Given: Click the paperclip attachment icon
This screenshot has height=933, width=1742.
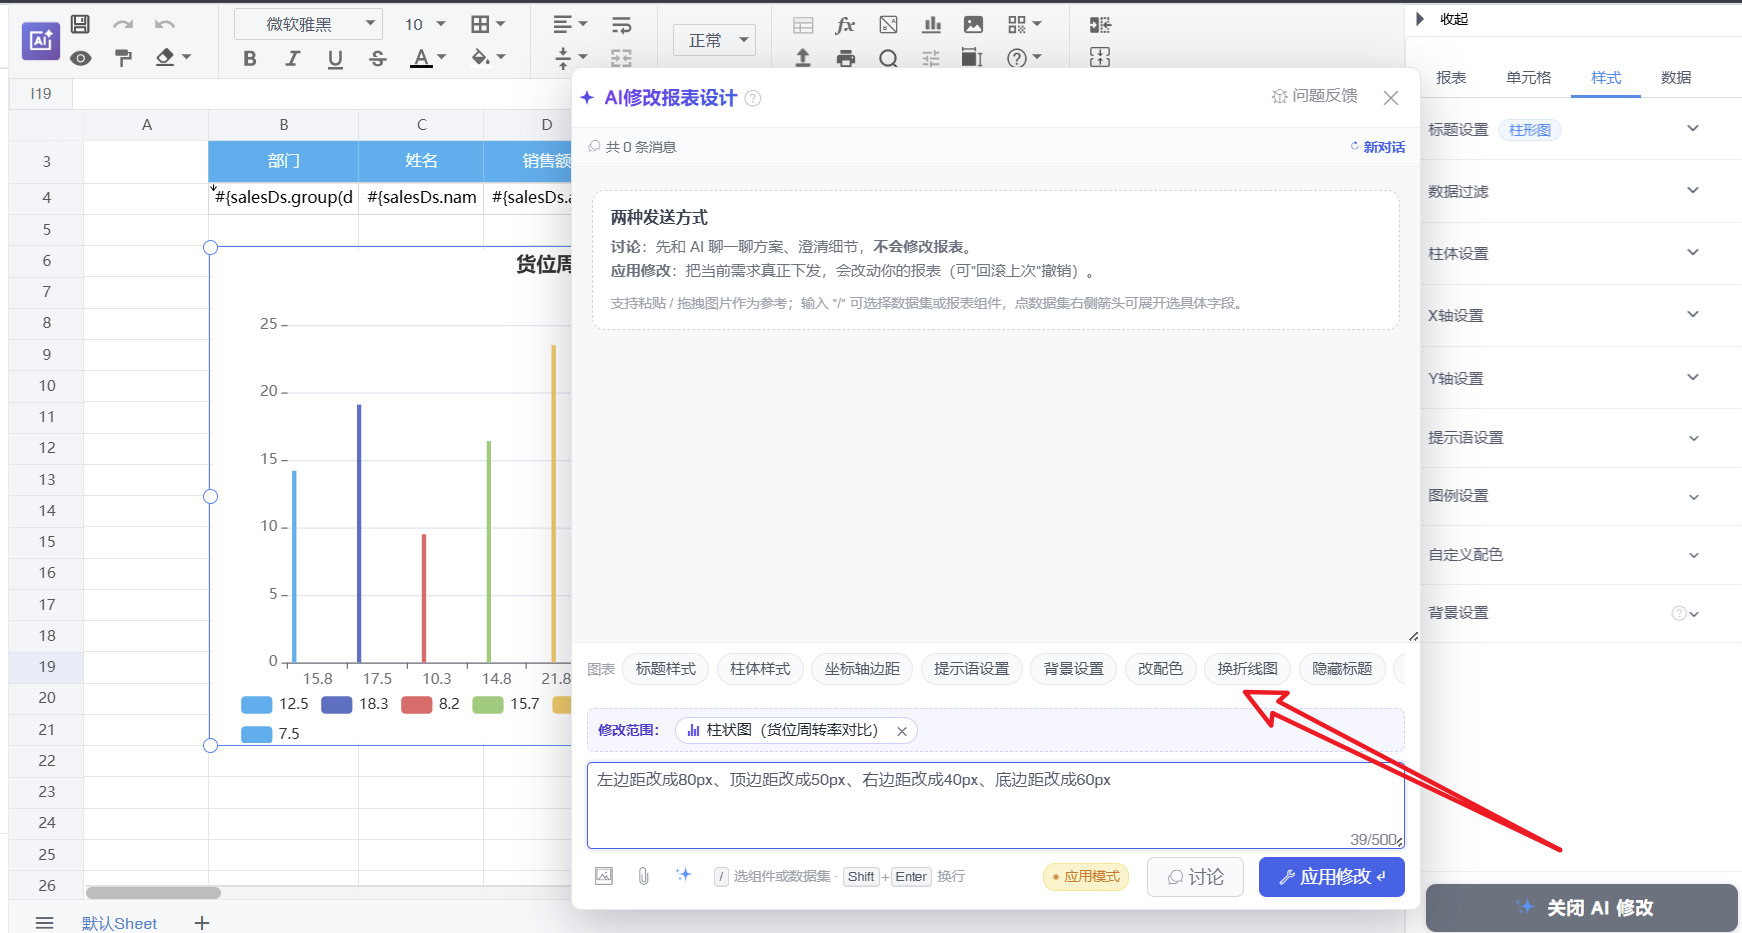Looking at the screenshot, I should tap(643, 876).
